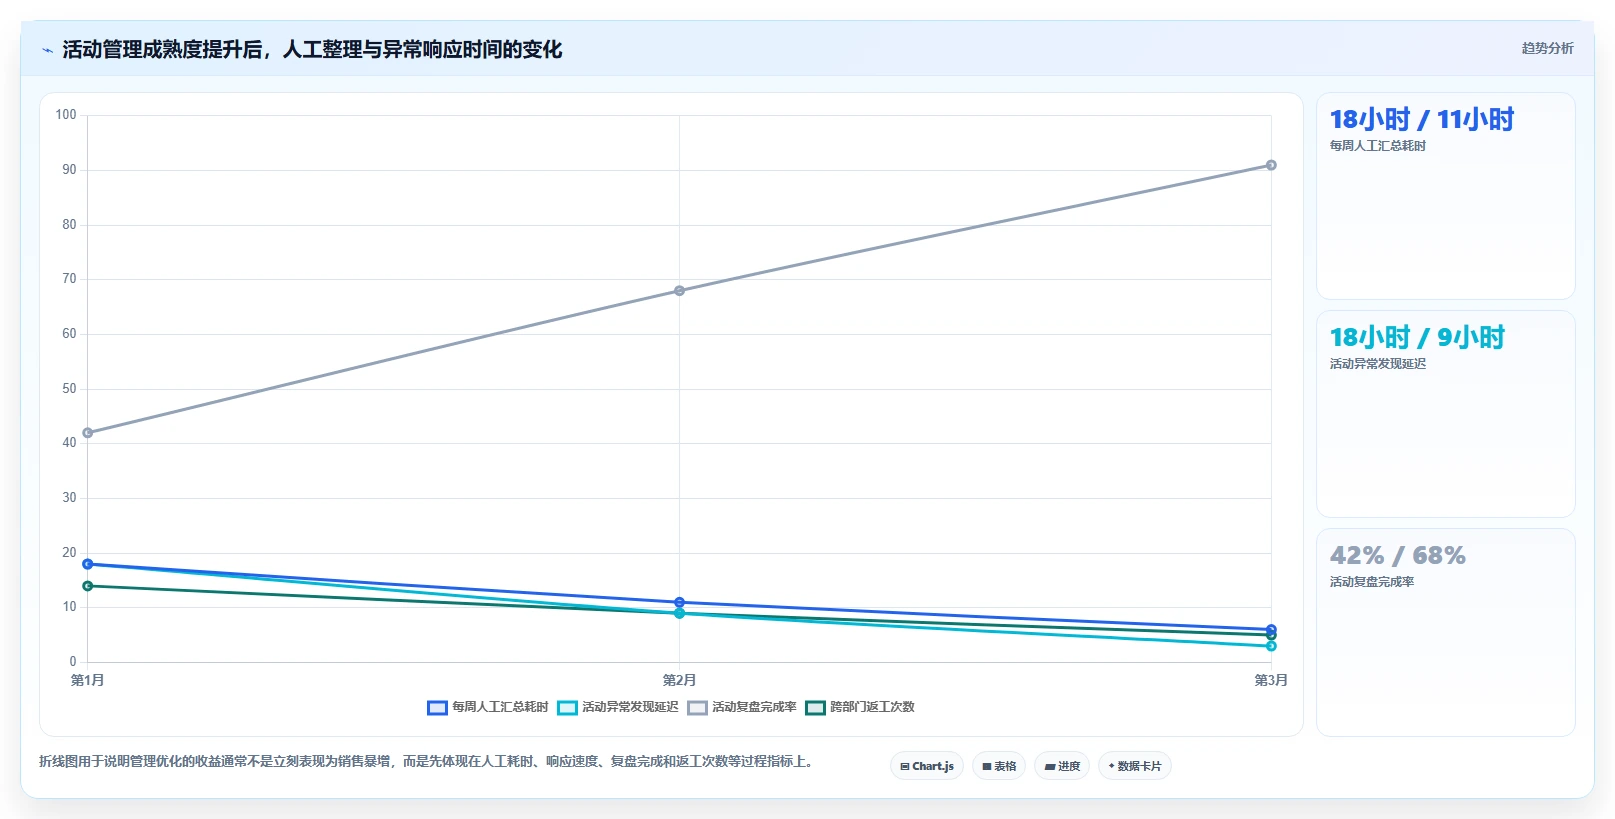Viewport: 1615px width, 819px height.
Task: Click the footer note beginning 折线图用于说明
Action: (x=429, y=761)
